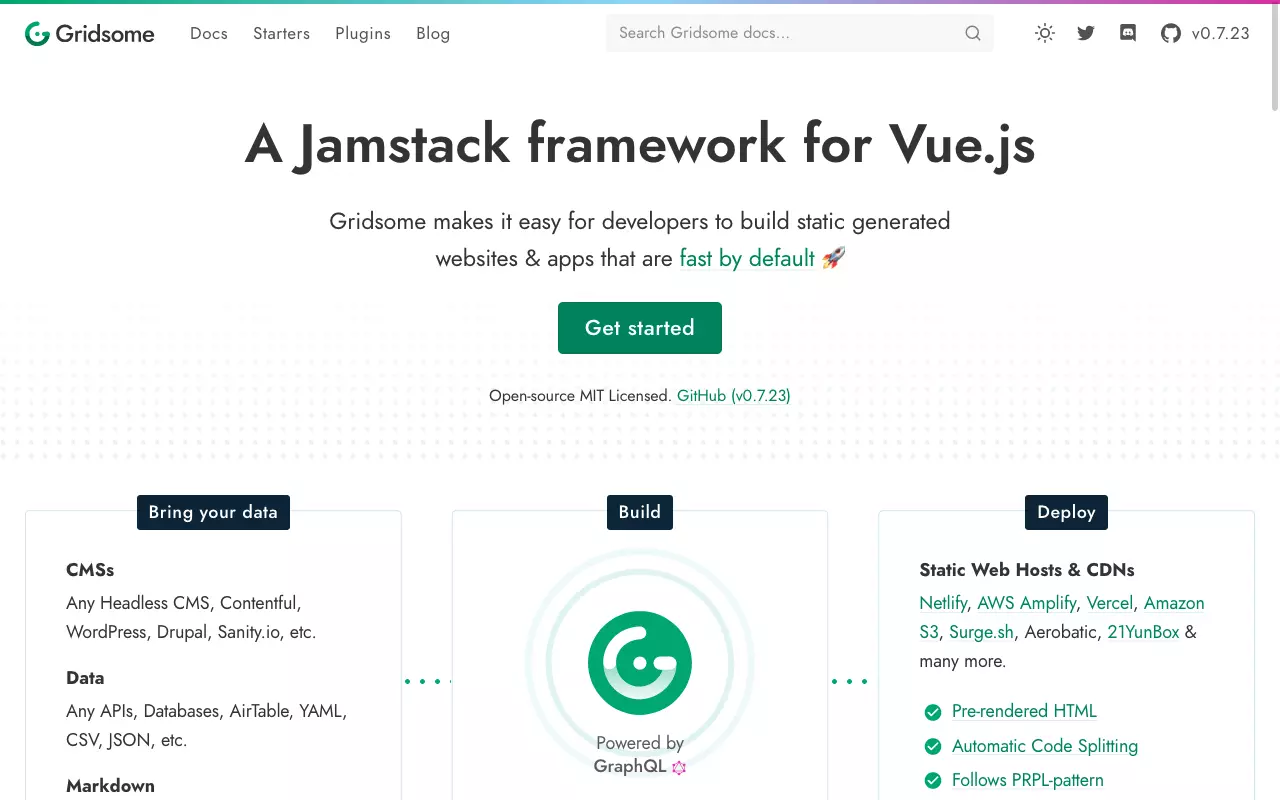Click the Static Web Hosts & CDNs heading

(1027, 570)
